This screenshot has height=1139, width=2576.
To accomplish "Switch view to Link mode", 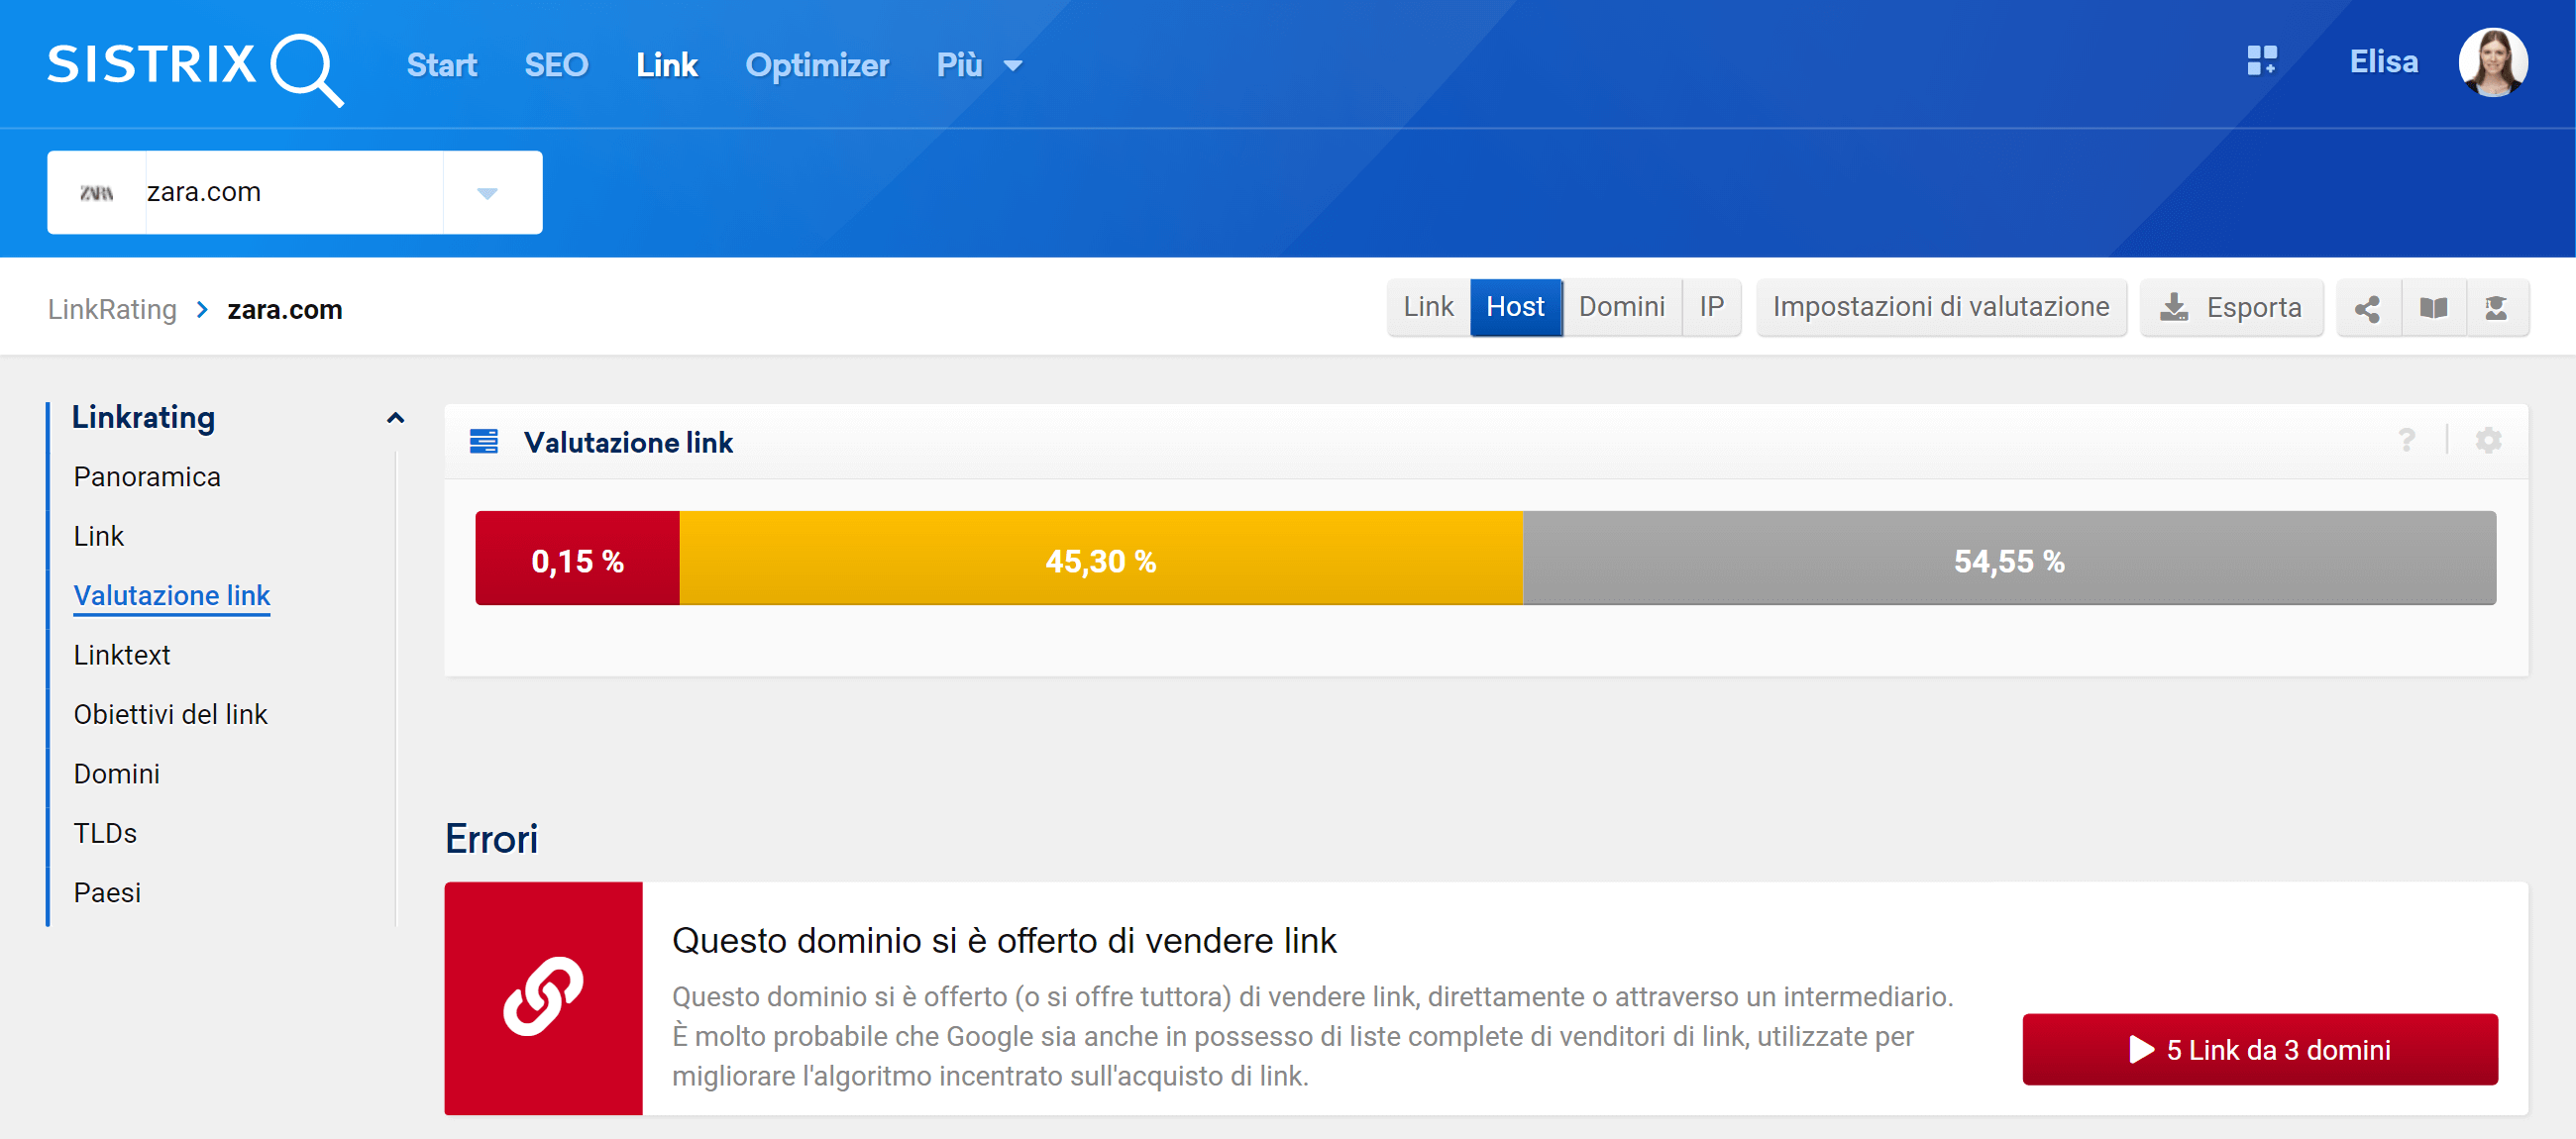I will pyautogui.click(x=1427, y=307).
